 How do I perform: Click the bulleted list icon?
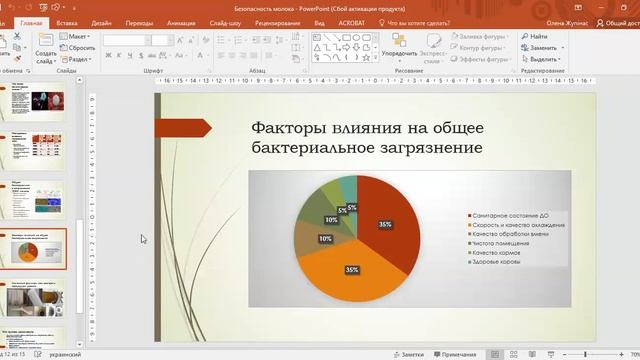click(222, 40)
